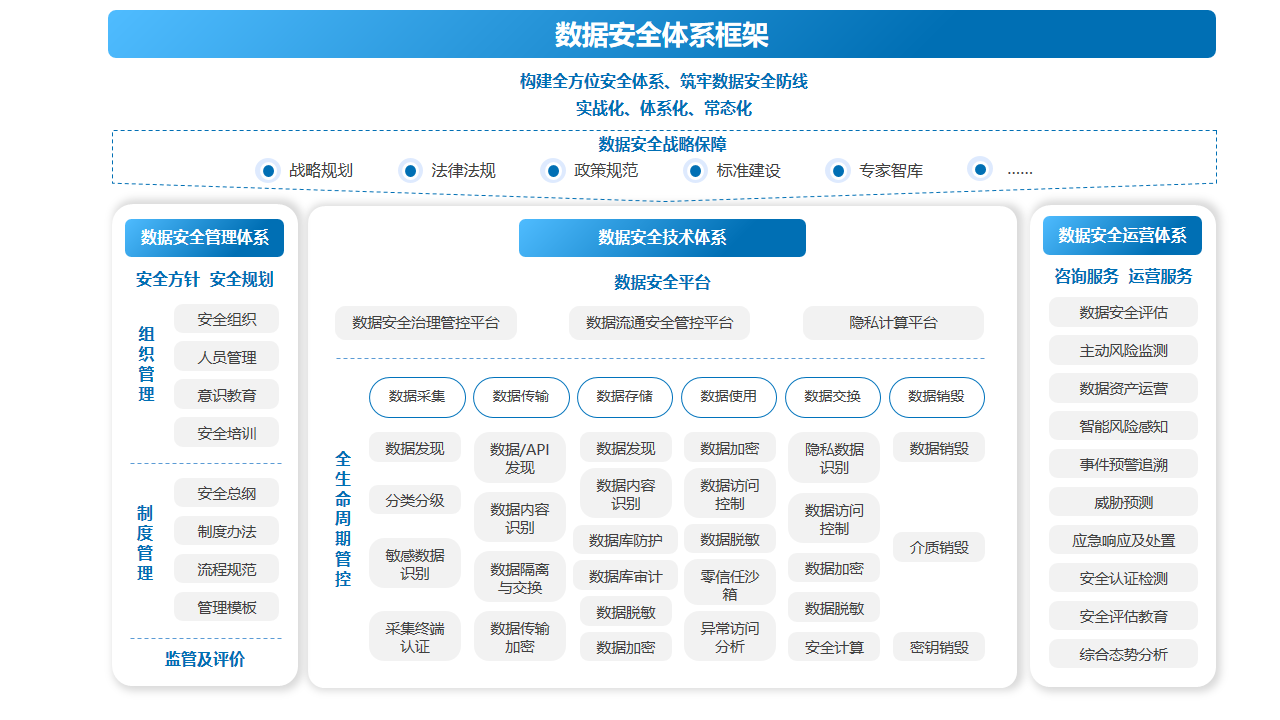
Task: Click the 隐私计算平台 box
Action: 893,323
